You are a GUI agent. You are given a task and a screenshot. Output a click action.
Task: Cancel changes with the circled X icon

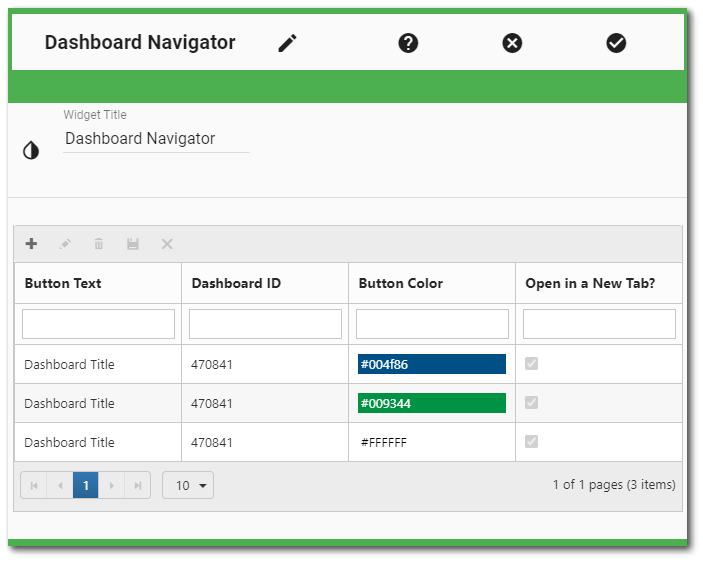pos(512,43)
